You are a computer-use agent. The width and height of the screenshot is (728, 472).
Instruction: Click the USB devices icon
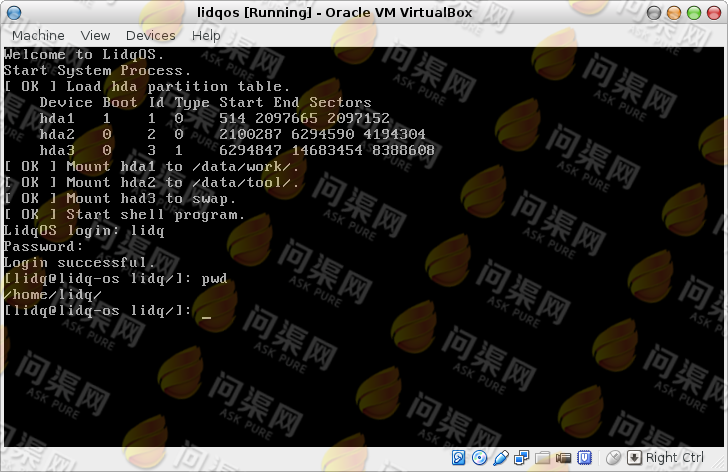(x=500, y=458)
